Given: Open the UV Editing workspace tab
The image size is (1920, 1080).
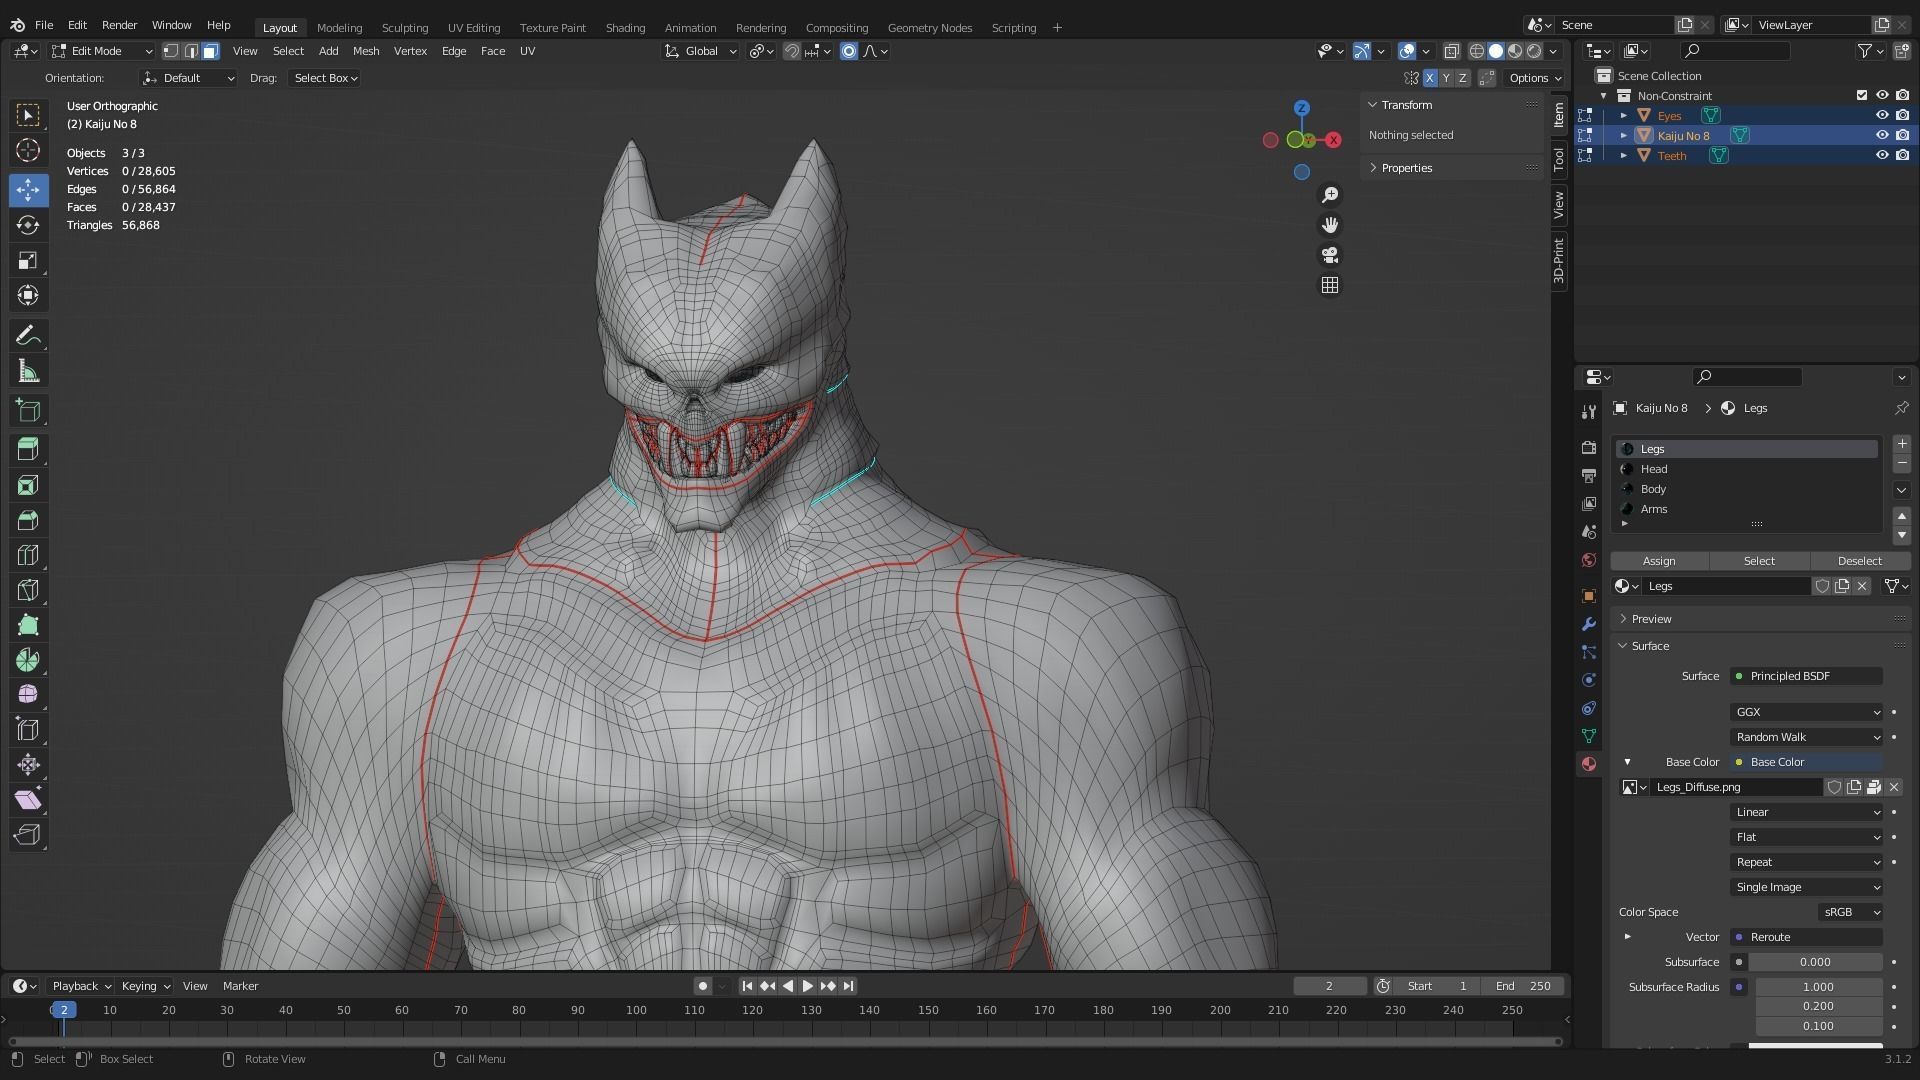Looking at the screenshot, I should click(474, 27).
